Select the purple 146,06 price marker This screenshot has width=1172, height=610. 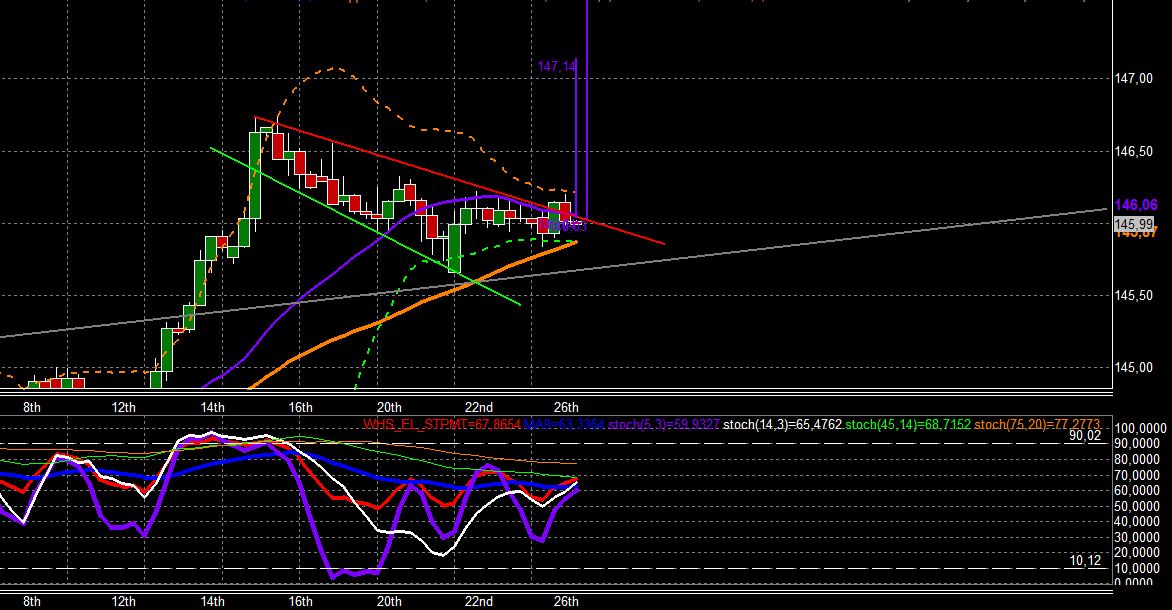1135,205
